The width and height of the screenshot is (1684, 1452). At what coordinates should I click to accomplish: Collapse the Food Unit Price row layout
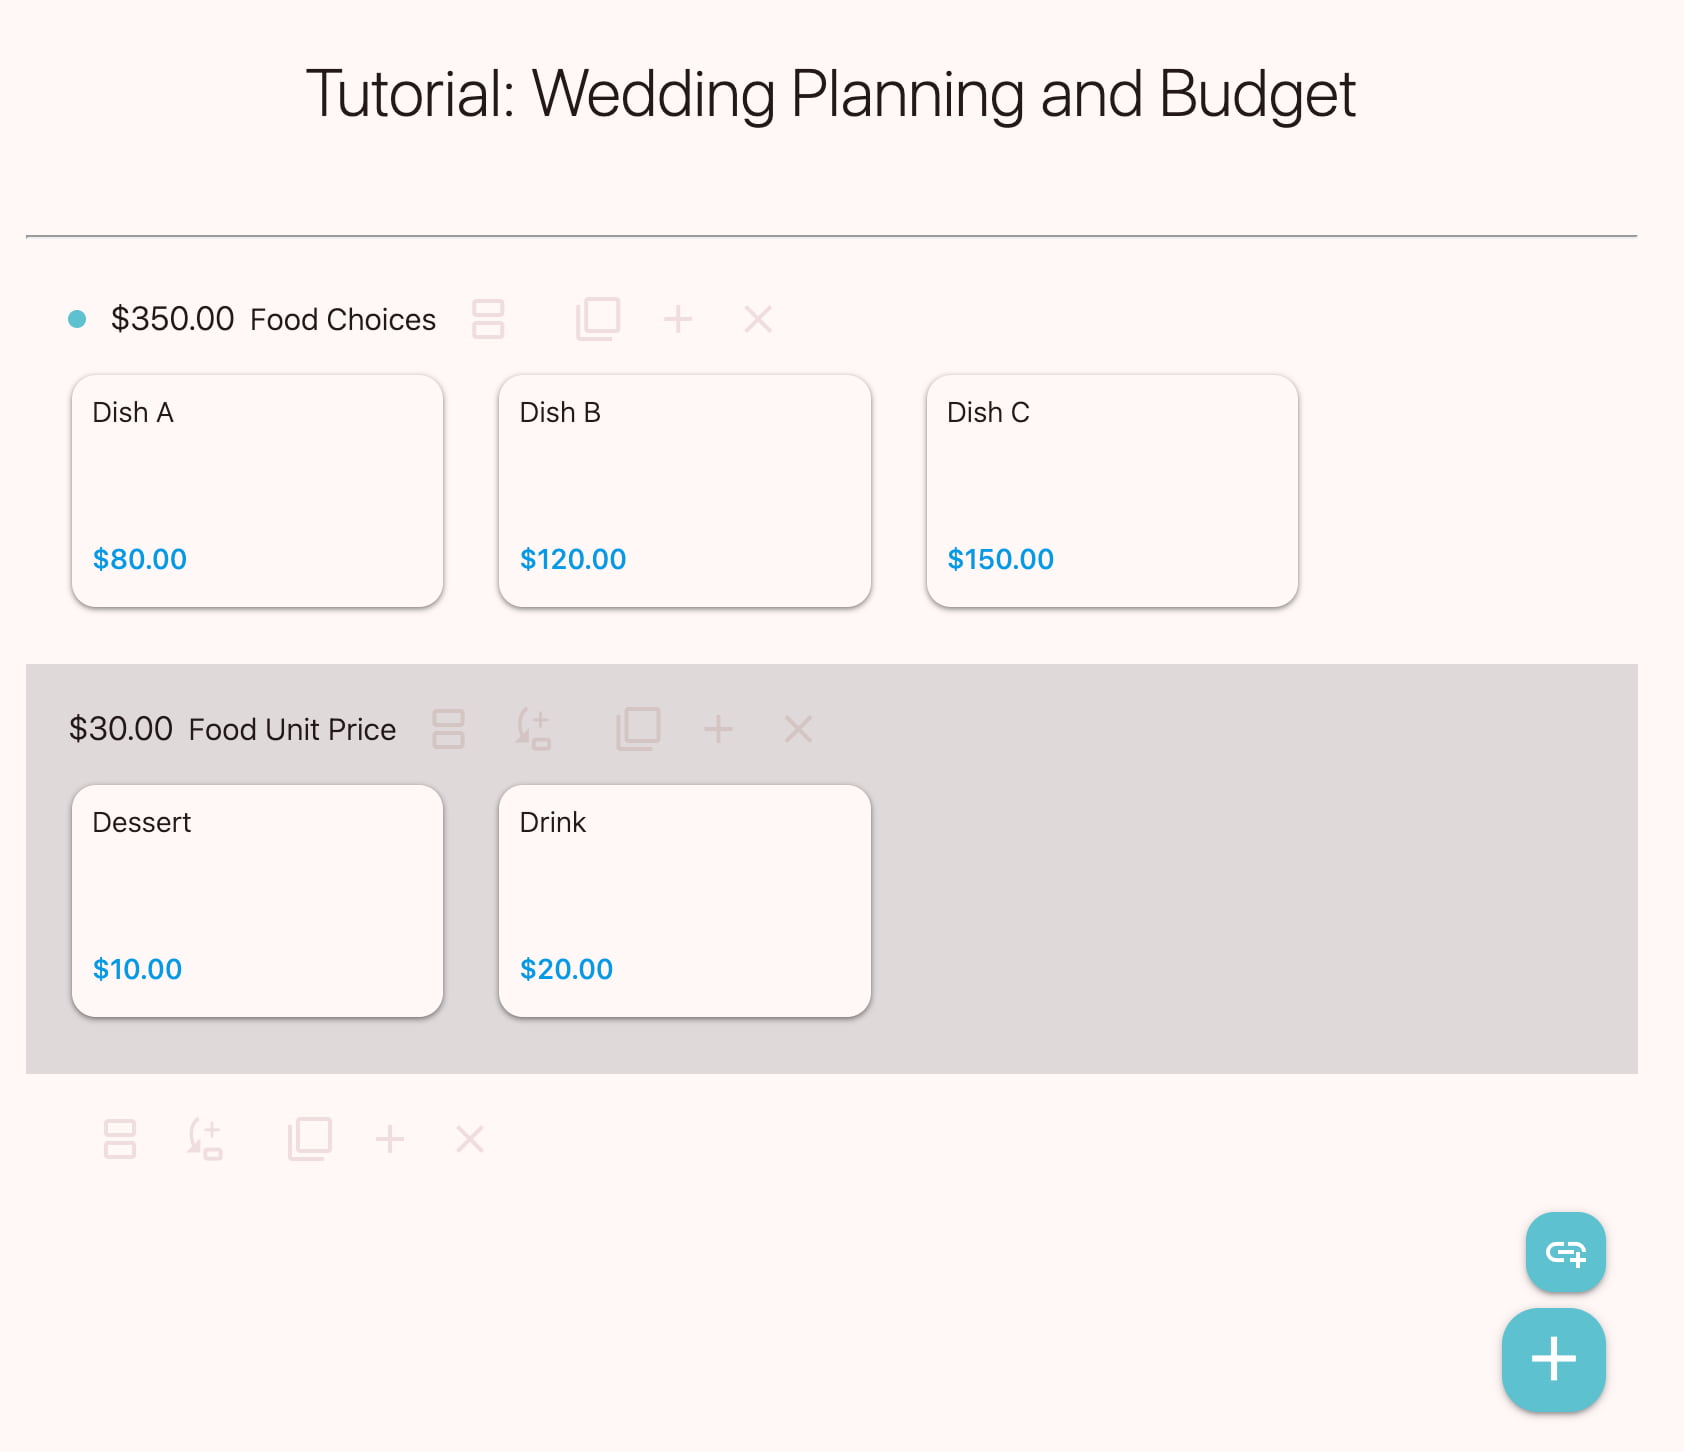(x=449, y=728)
